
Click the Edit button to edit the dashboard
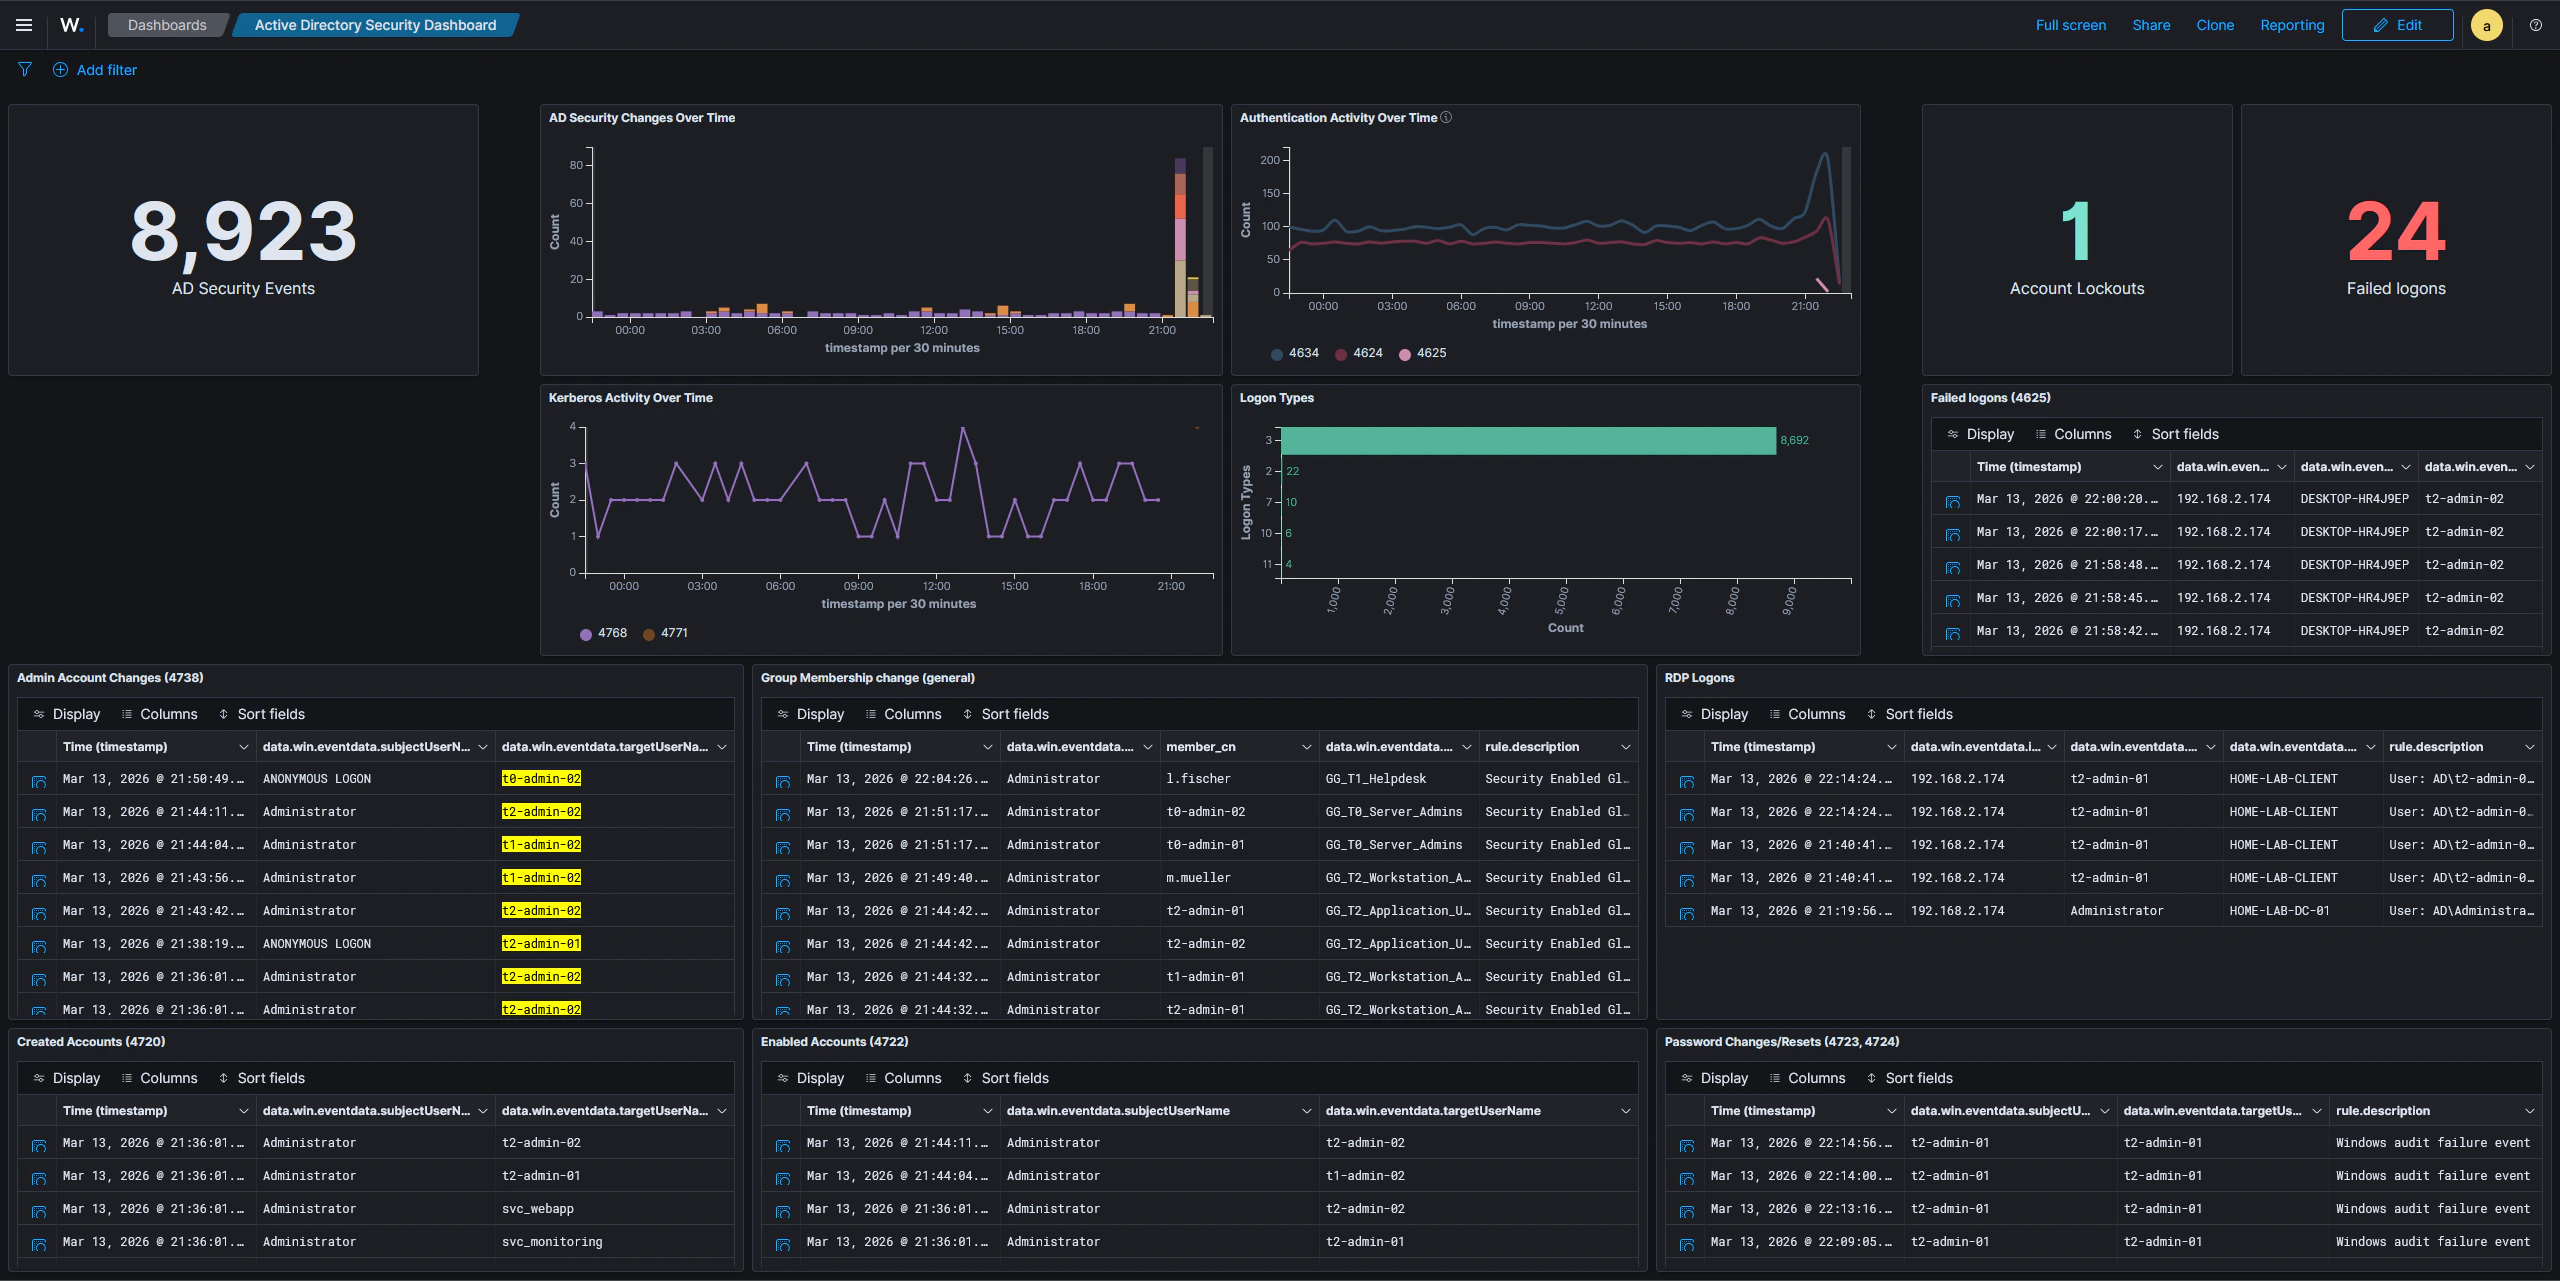(x=2397, y=25)
